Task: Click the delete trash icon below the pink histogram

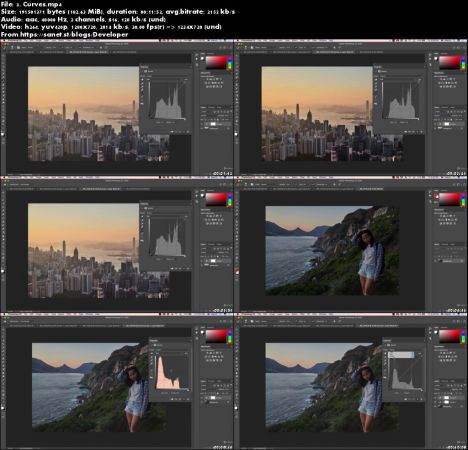Action: click(x=188, y=399)
